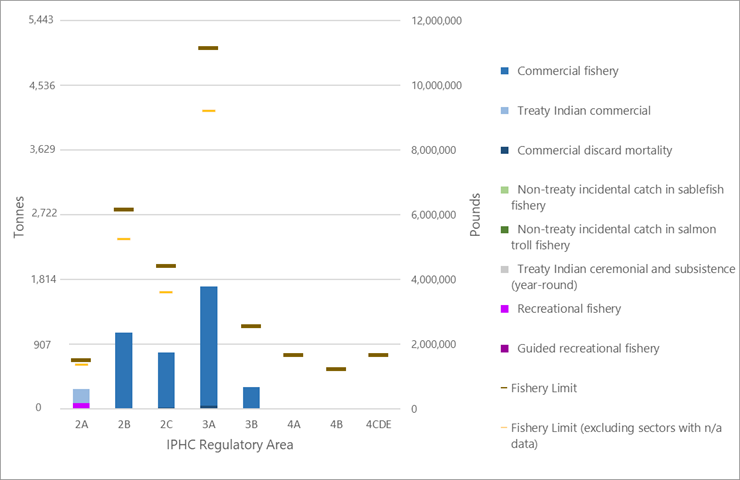Screen dimensions: 740x480
Task: Click the light blue segment of bar 2A
Action: (81, 395)
